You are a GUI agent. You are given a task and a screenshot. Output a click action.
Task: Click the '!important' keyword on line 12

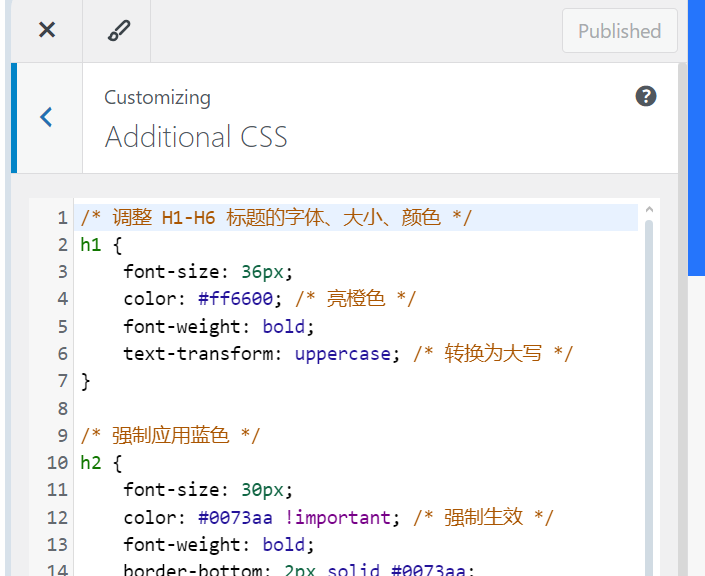pyautogui.click(x=338, y=518)
